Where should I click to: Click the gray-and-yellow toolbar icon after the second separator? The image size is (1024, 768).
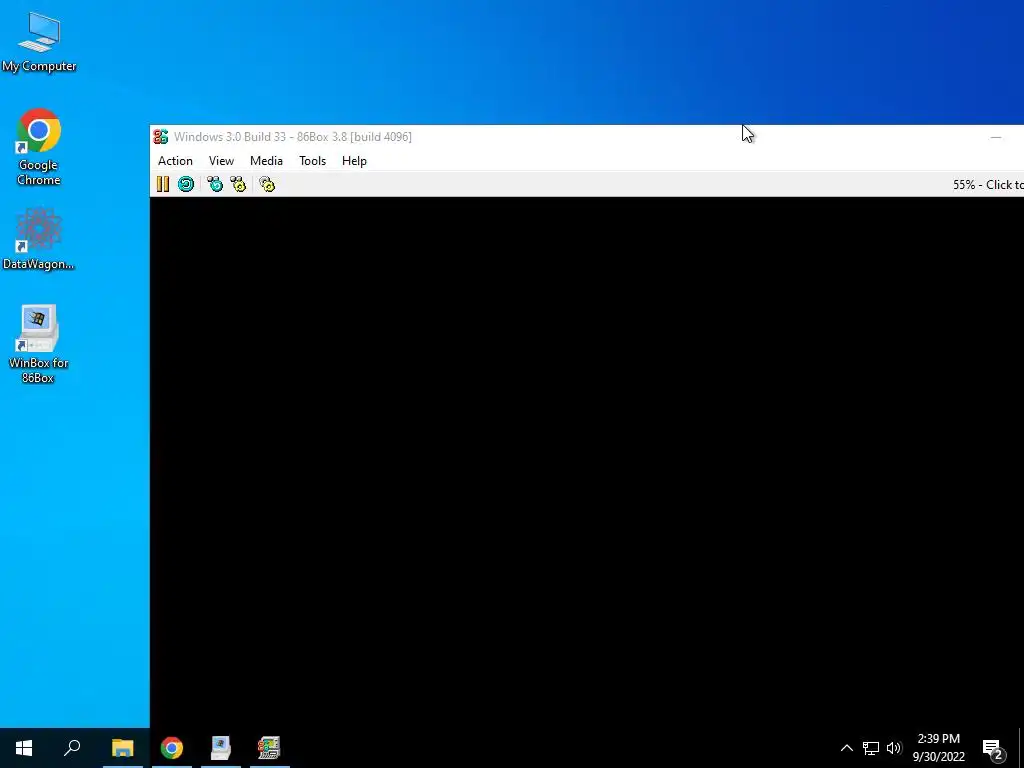(x=267, y=184)
